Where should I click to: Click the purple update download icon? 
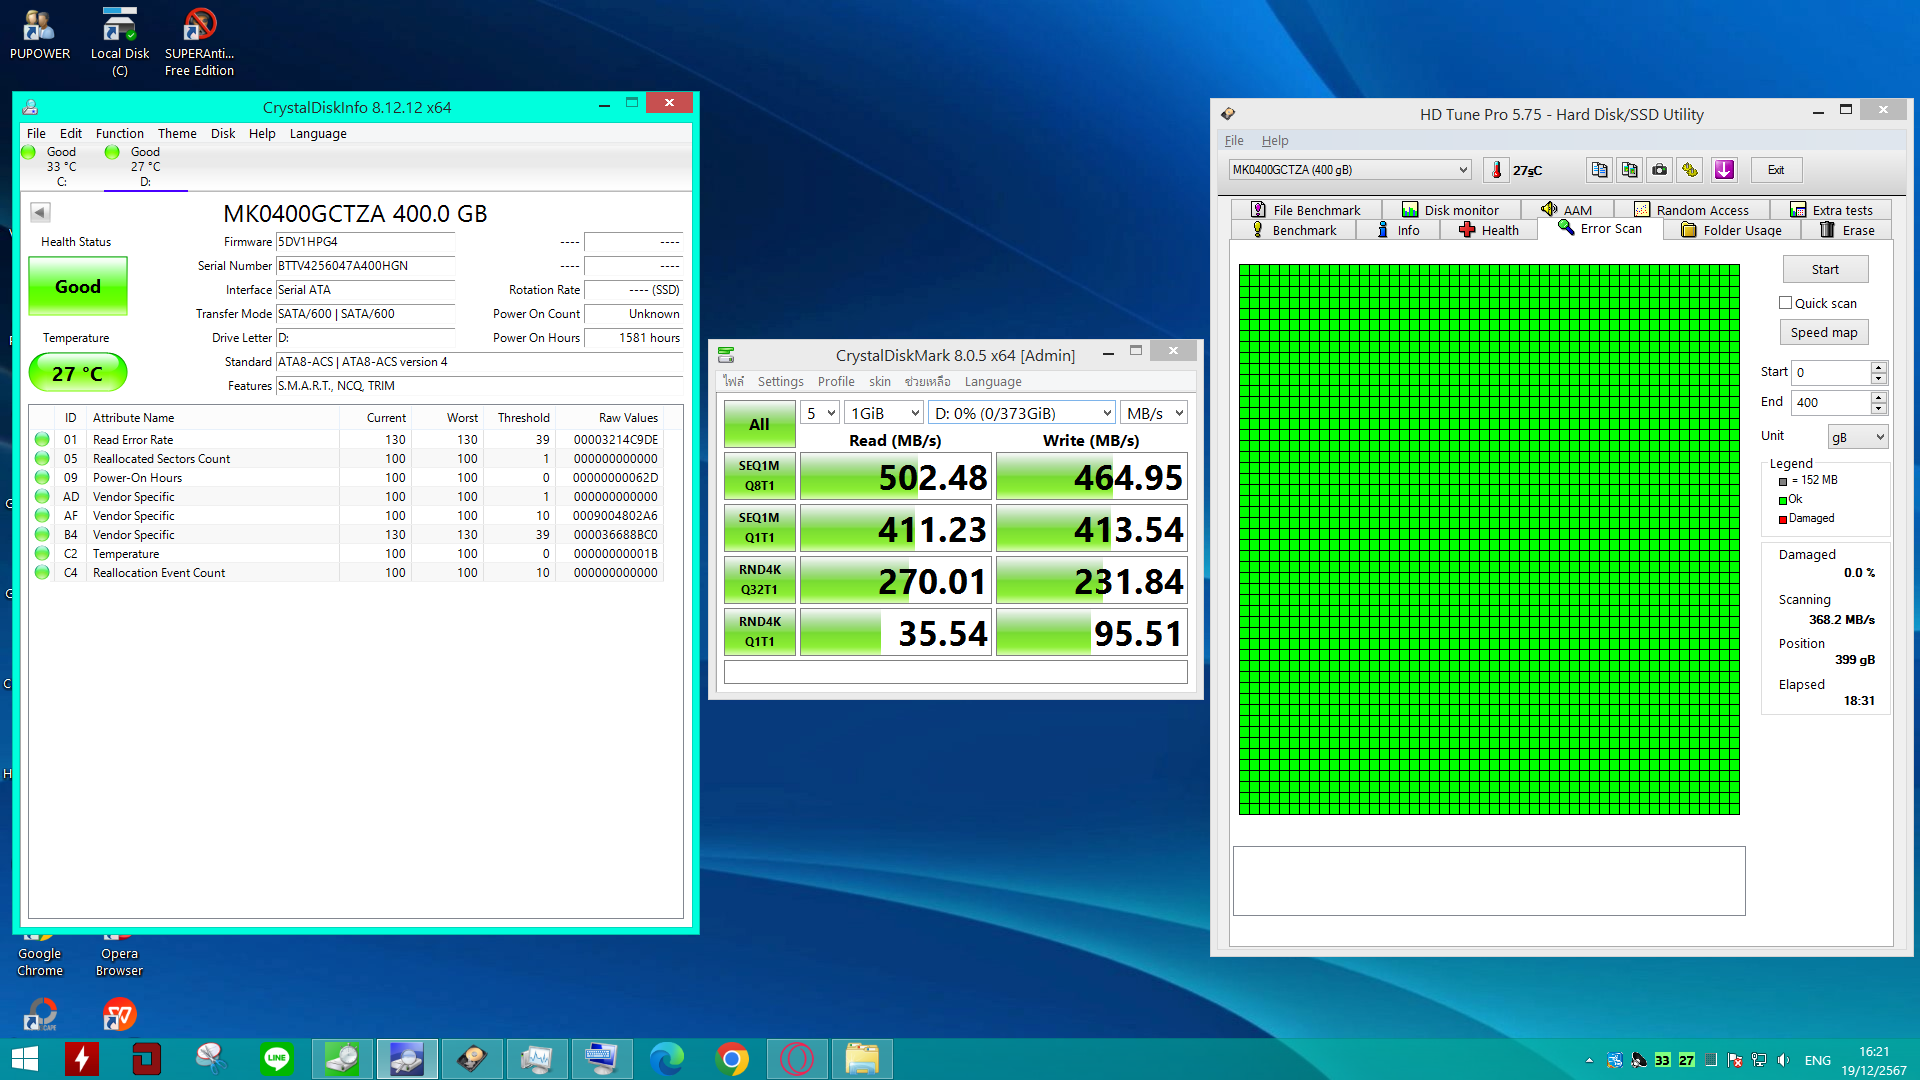point(1724,170)
